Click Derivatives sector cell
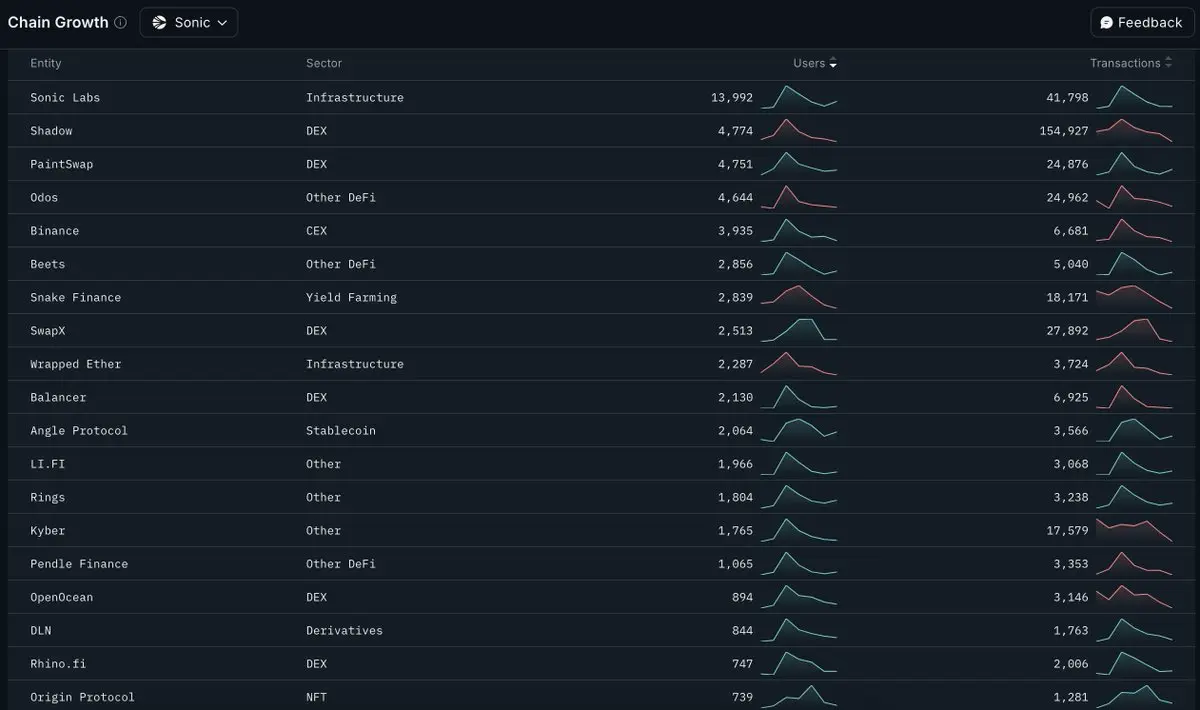 (x=344, y=631)
